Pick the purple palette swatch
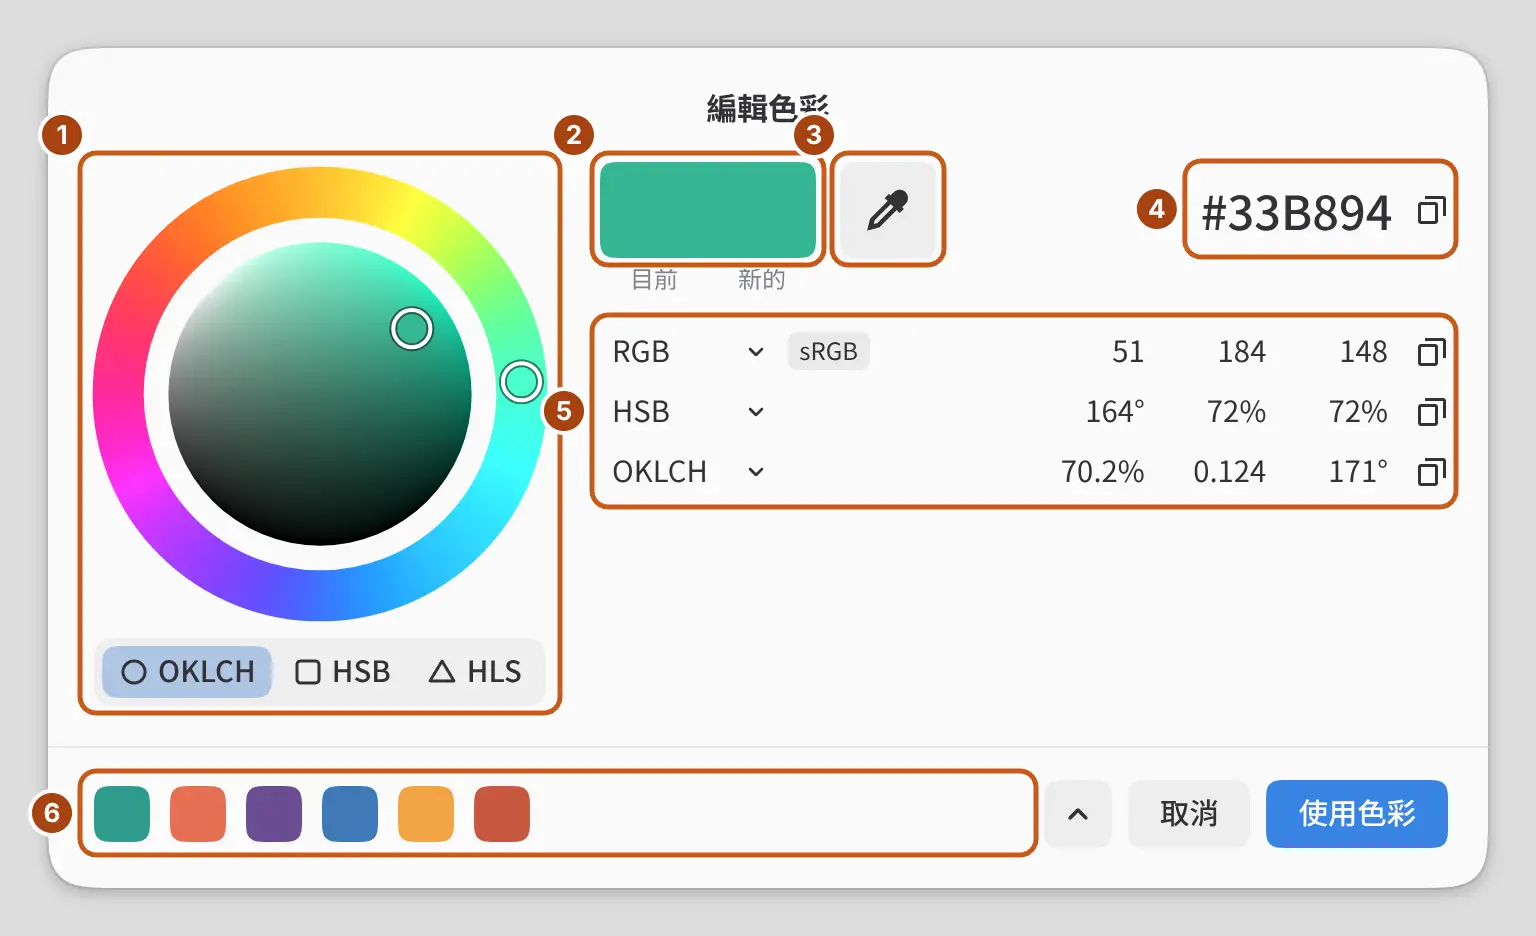This screenshot has width=1536, height=936. (x=274, y=814)
